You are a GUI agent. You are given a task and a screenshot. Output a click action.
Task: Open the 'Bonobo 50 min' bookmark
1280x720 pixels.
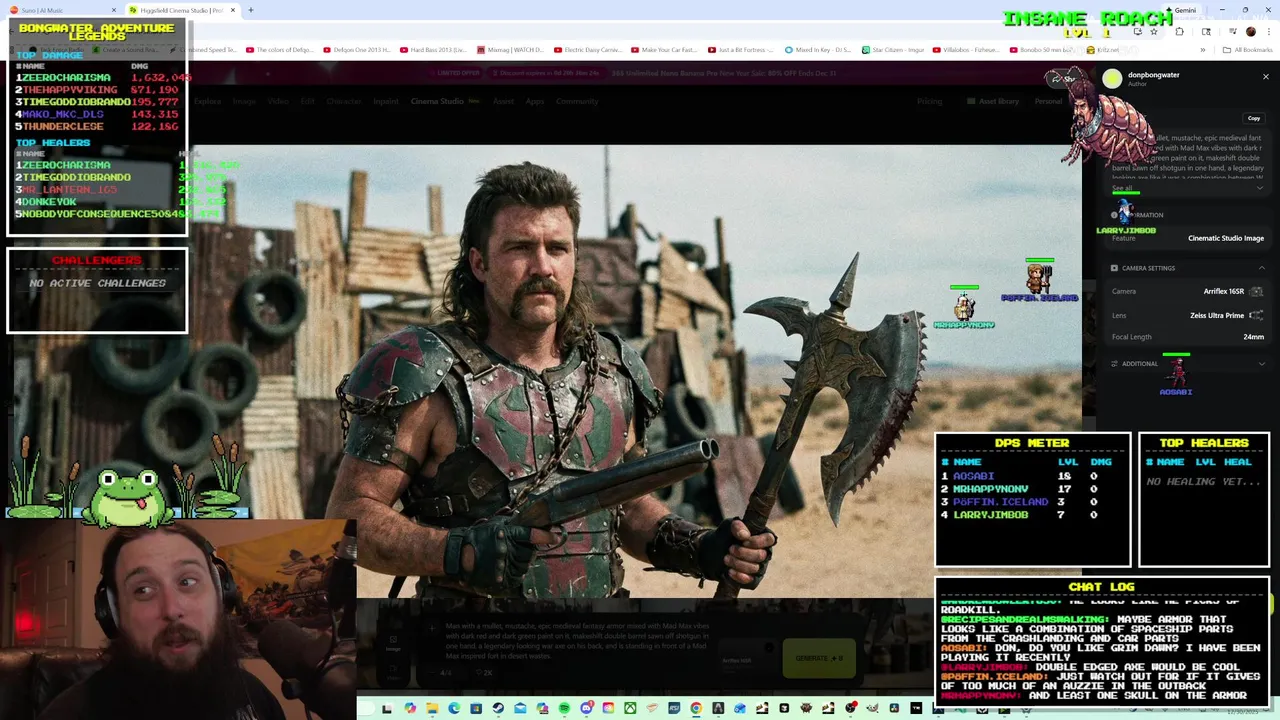click(x=1042, y=49)
